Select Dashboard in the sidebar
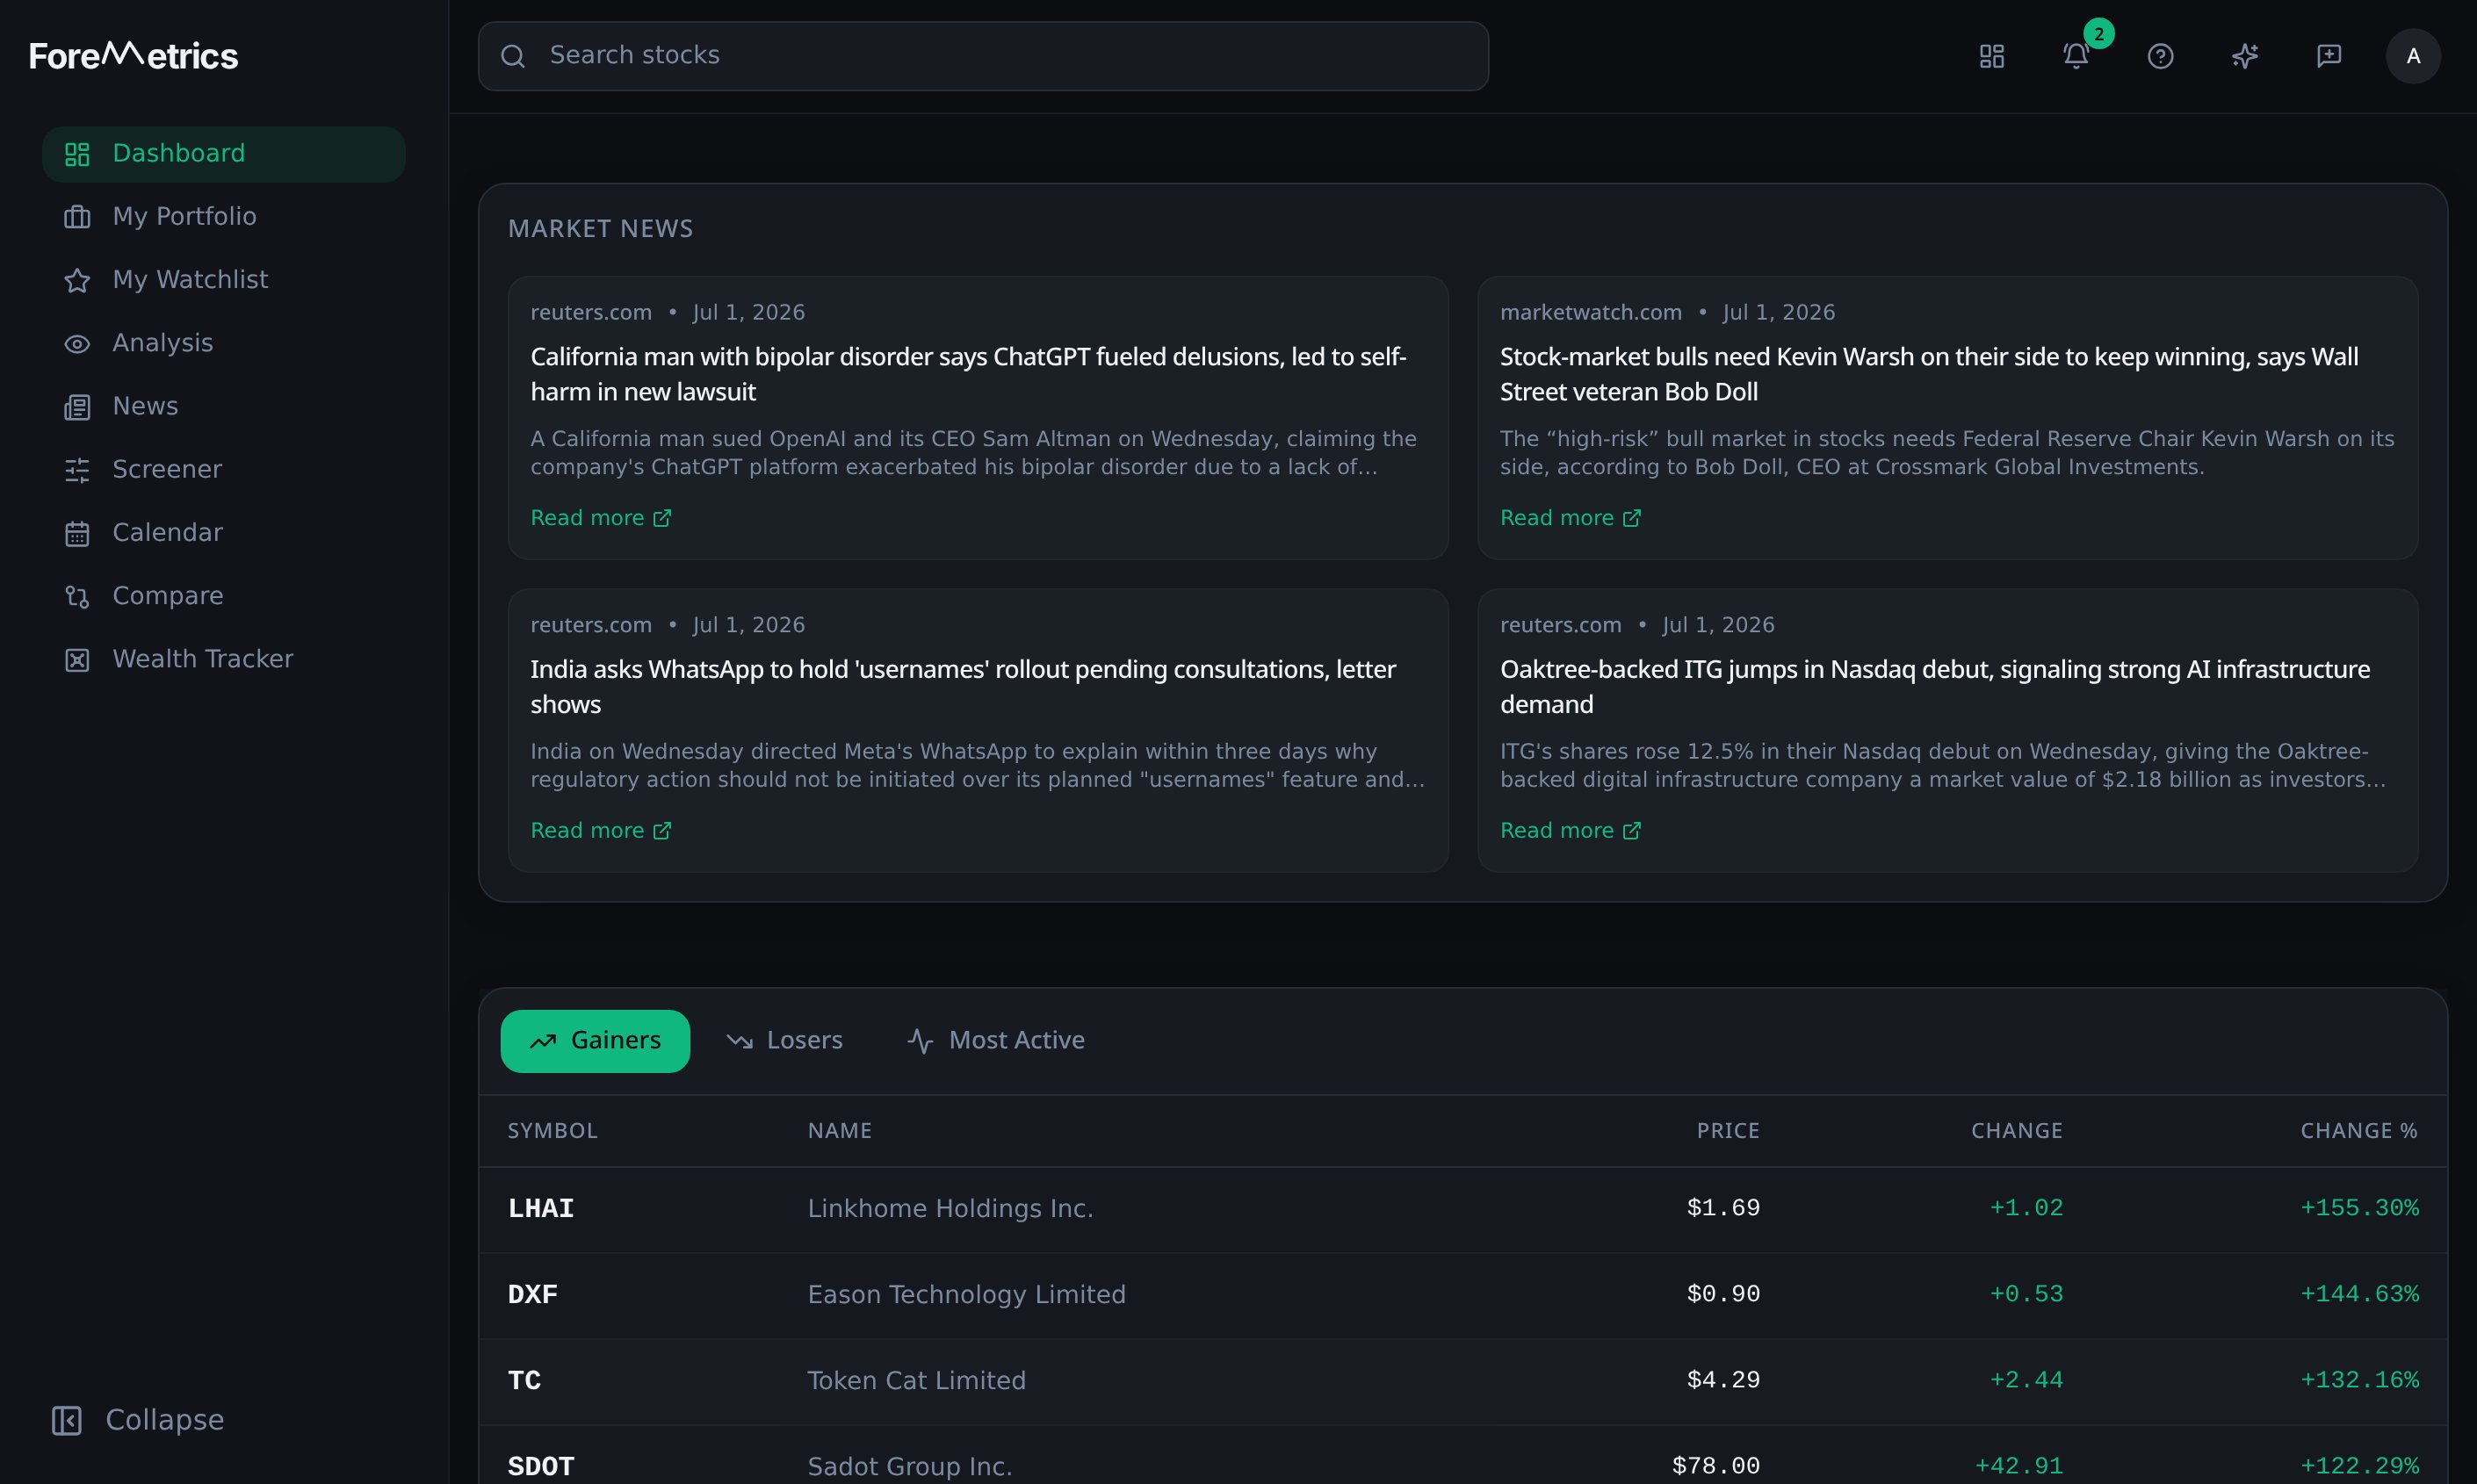This screenshot has height=1484, width=2477. click(x=224, y=154)
